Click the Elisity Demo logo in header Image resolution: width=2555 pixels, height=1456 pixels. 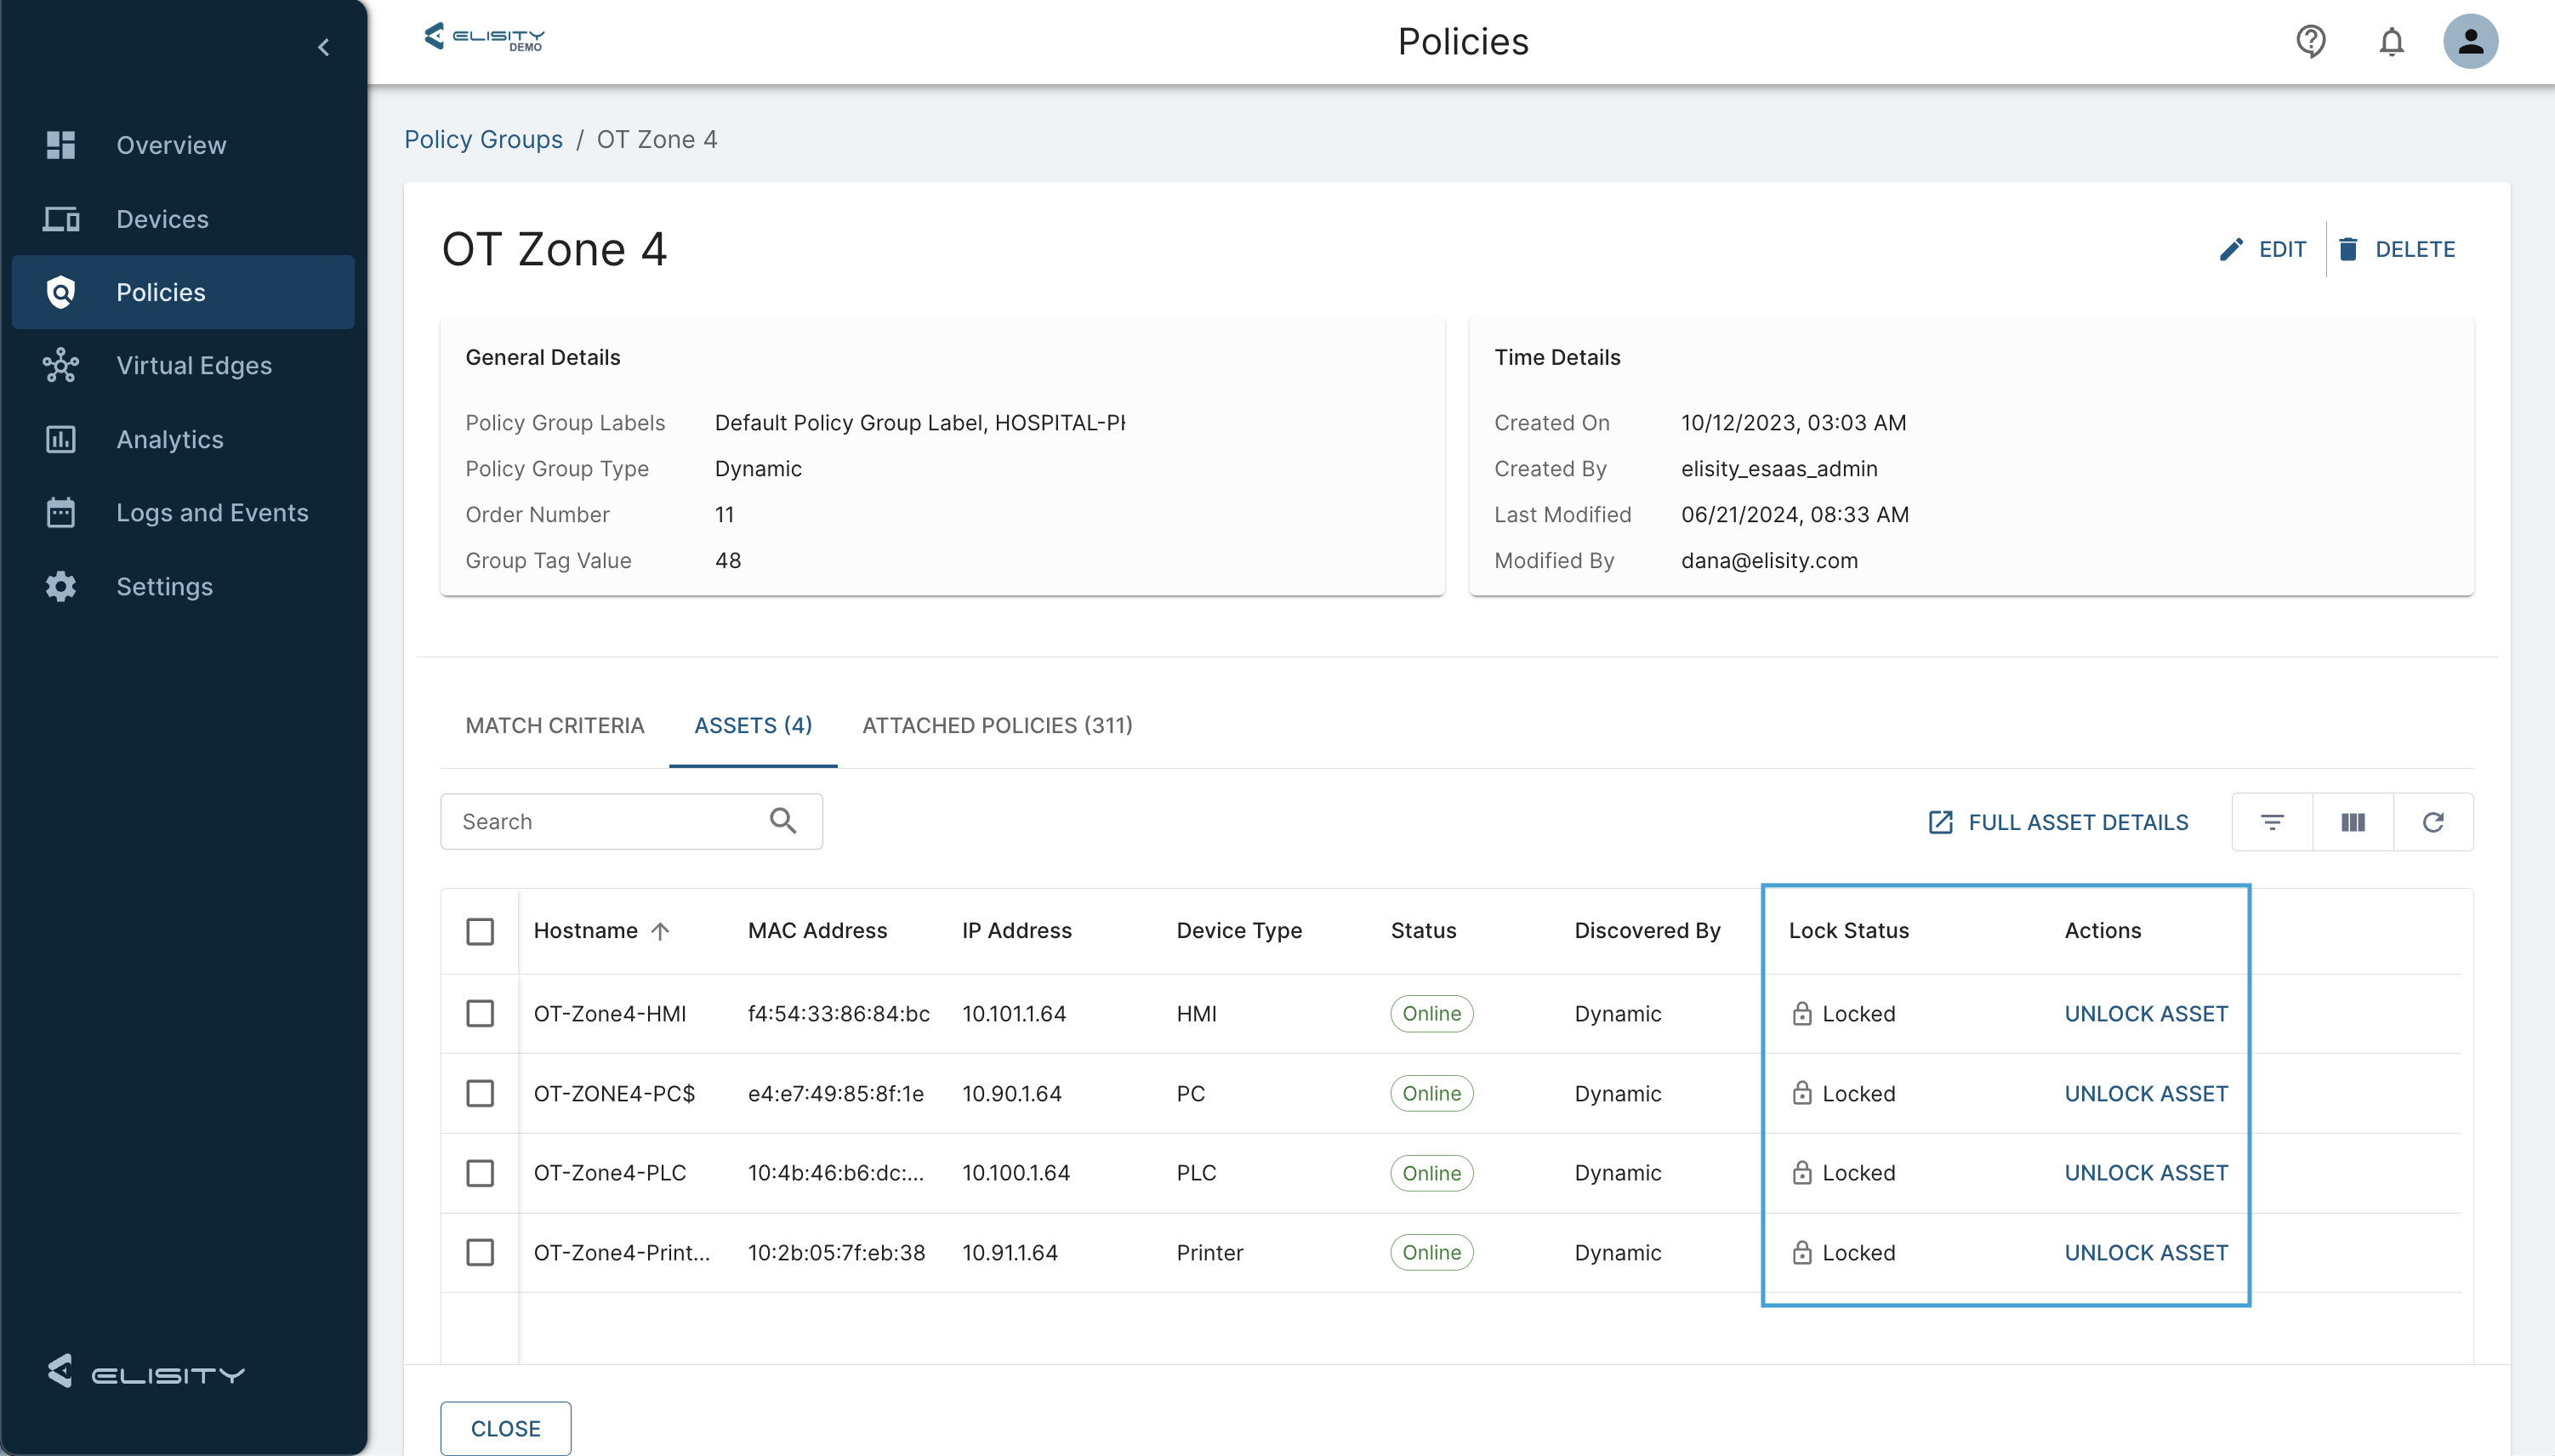point(484,37)
